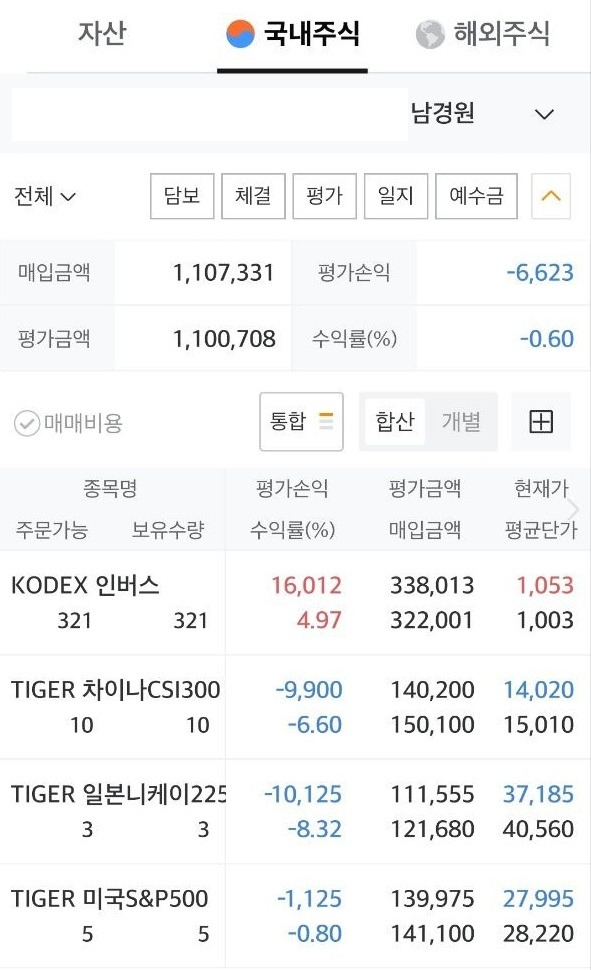Toggle the 매매비용 checkbox
The image size is (591, 970).
tap(27, 424)
